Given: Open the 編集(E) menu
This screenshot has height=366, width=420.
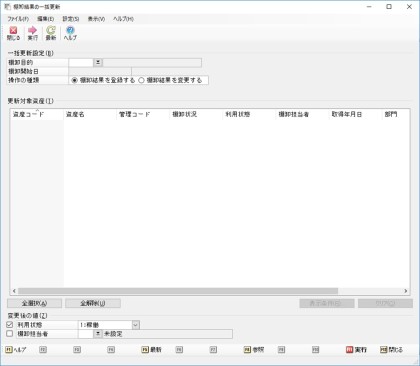Looking at the screenshot, I should point(45,19).
